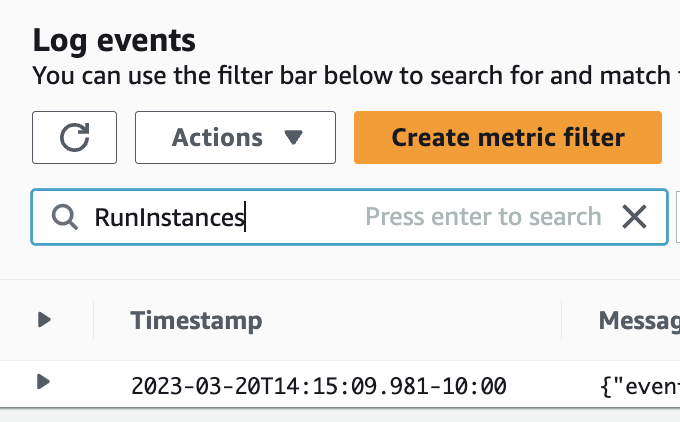680x422 pixels.
Task: Click the refresh log events icon
Action: (74, 137)
